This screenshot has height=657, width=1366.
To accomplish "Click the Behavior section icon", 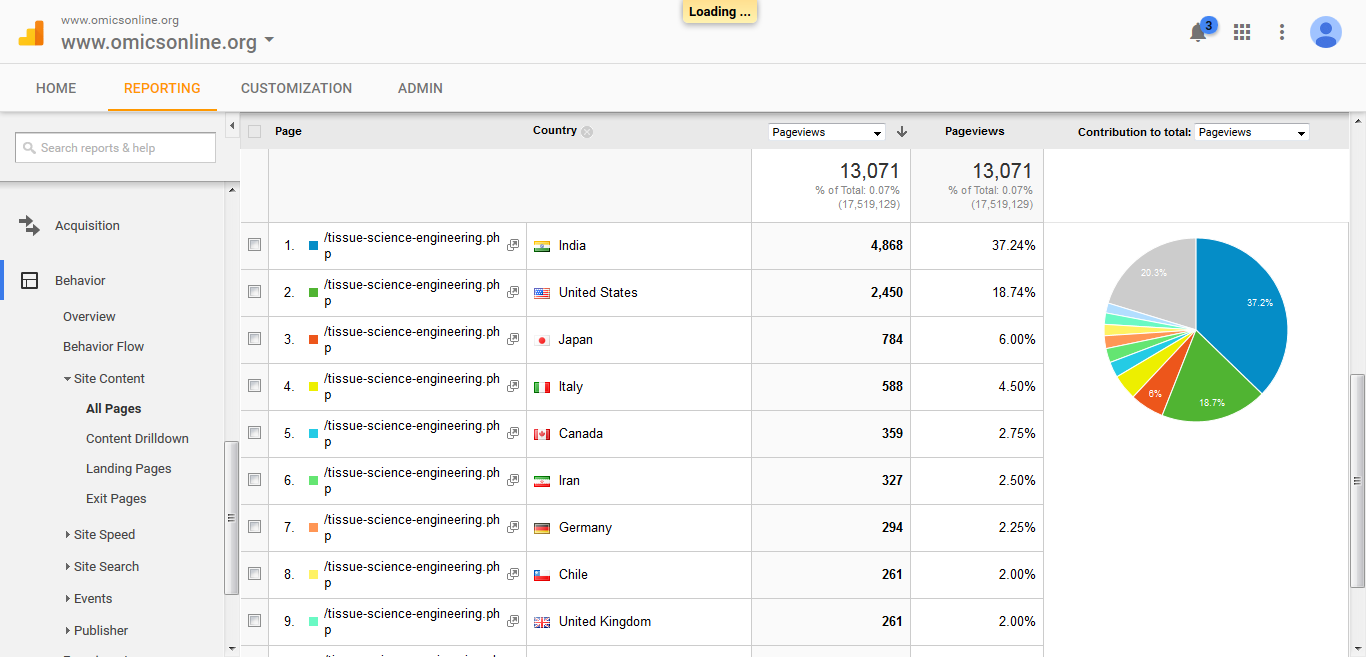I will tap(30, 281).
